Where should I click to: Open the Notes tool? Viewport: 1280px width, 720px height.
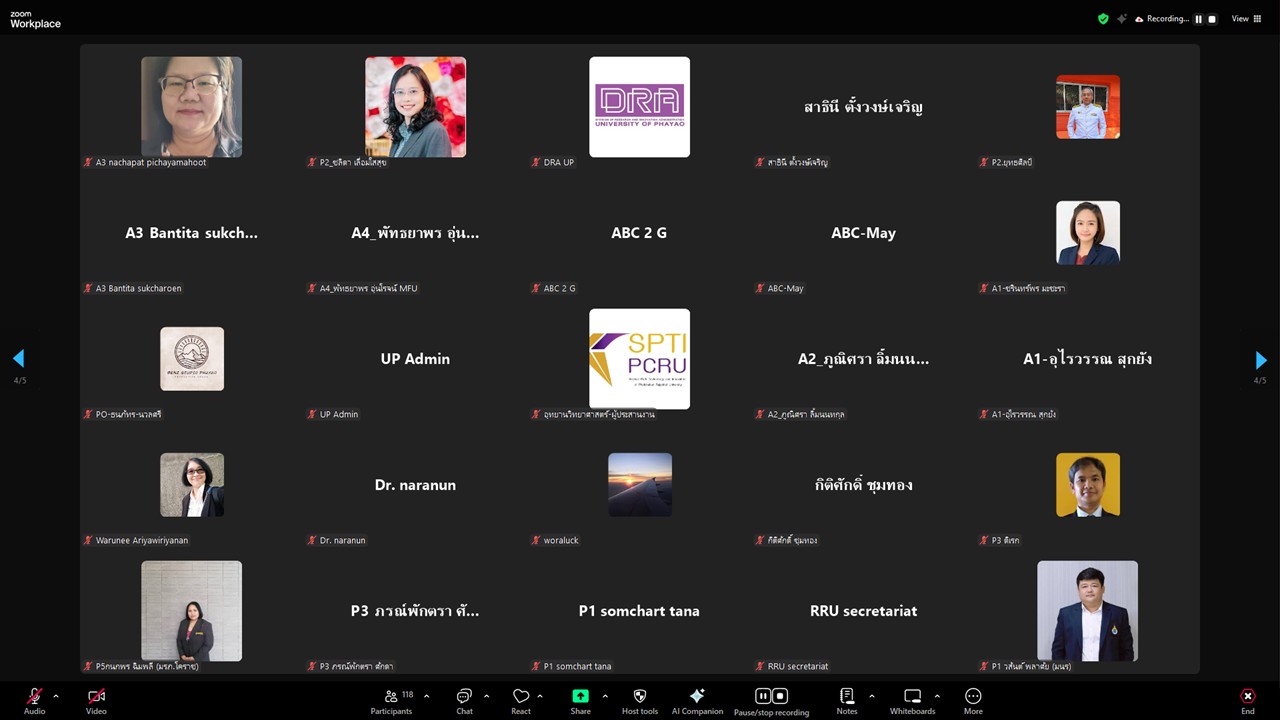tap(847, 700)
